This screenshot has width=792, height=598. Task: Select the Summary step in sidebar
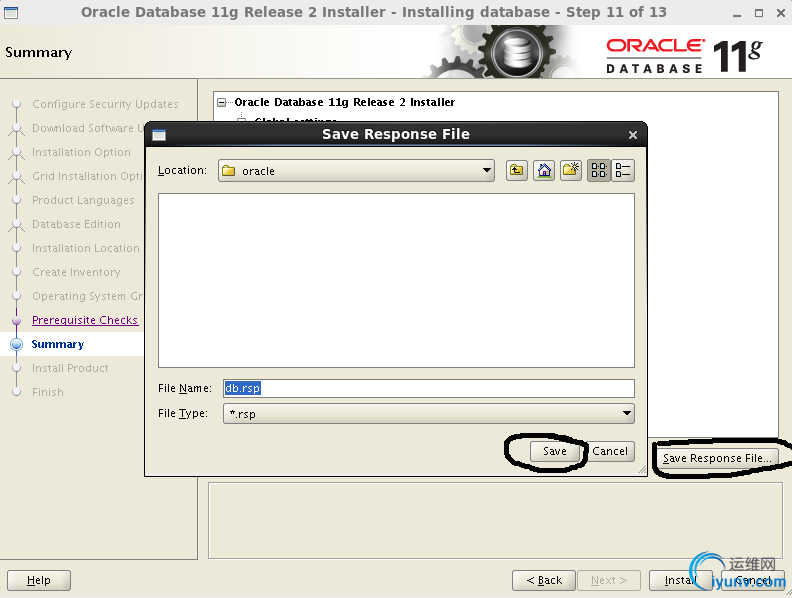[58, 344]
